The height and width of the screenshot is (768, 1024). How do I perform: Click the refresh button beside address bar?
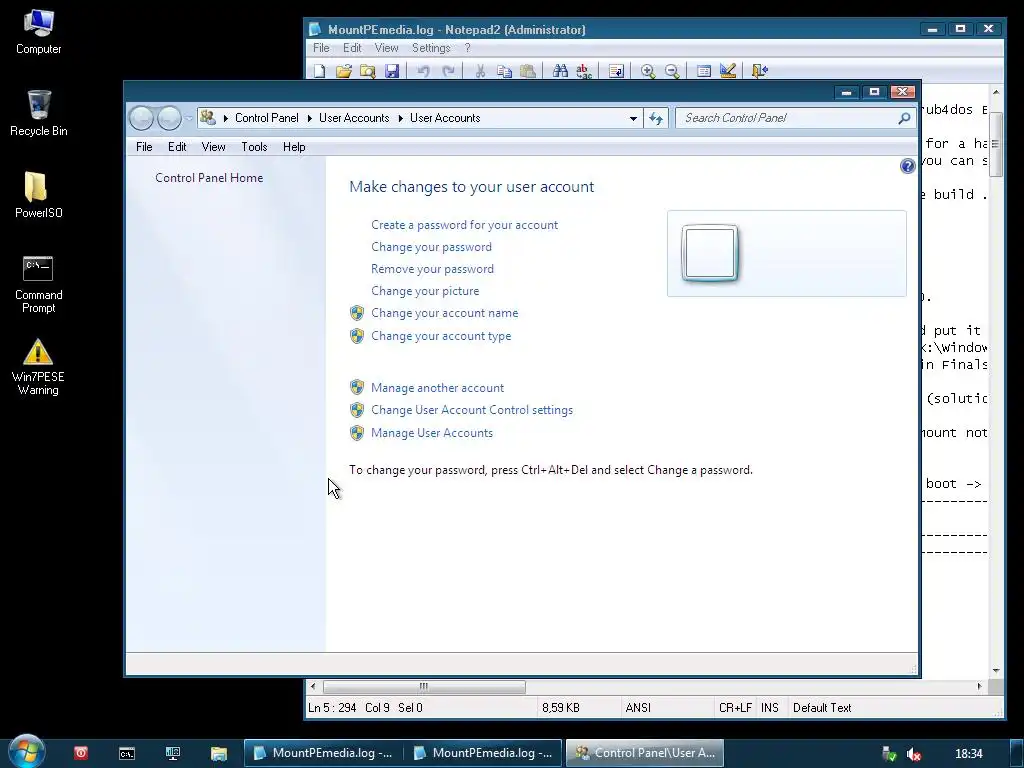pos(656,118)
